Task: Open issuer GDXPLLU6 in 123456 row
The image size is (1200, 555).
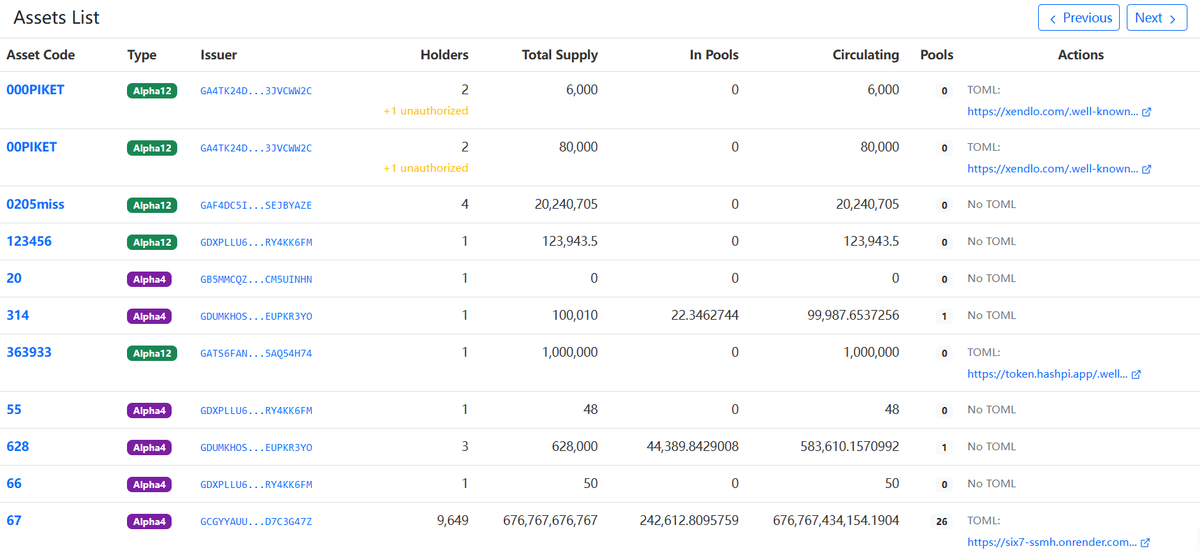Action: 256,242
